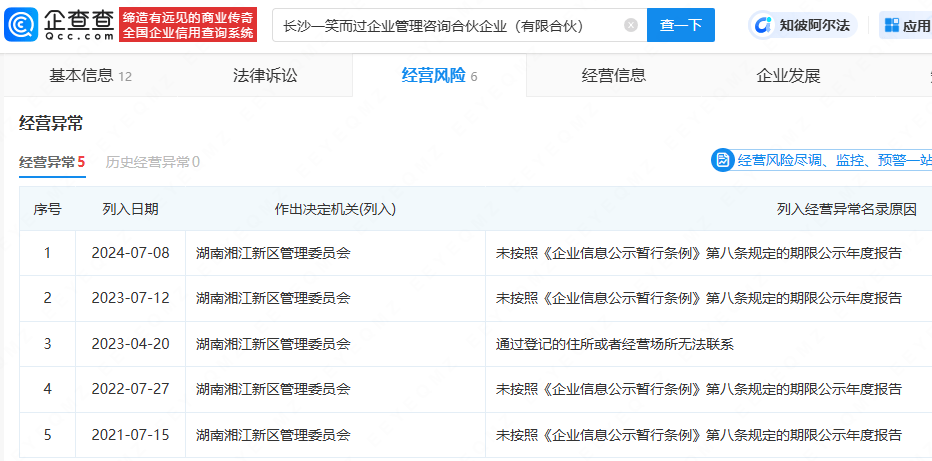Open the 企业发展 tab
This screenshot has width=932, height=461.
click(788, 76)
